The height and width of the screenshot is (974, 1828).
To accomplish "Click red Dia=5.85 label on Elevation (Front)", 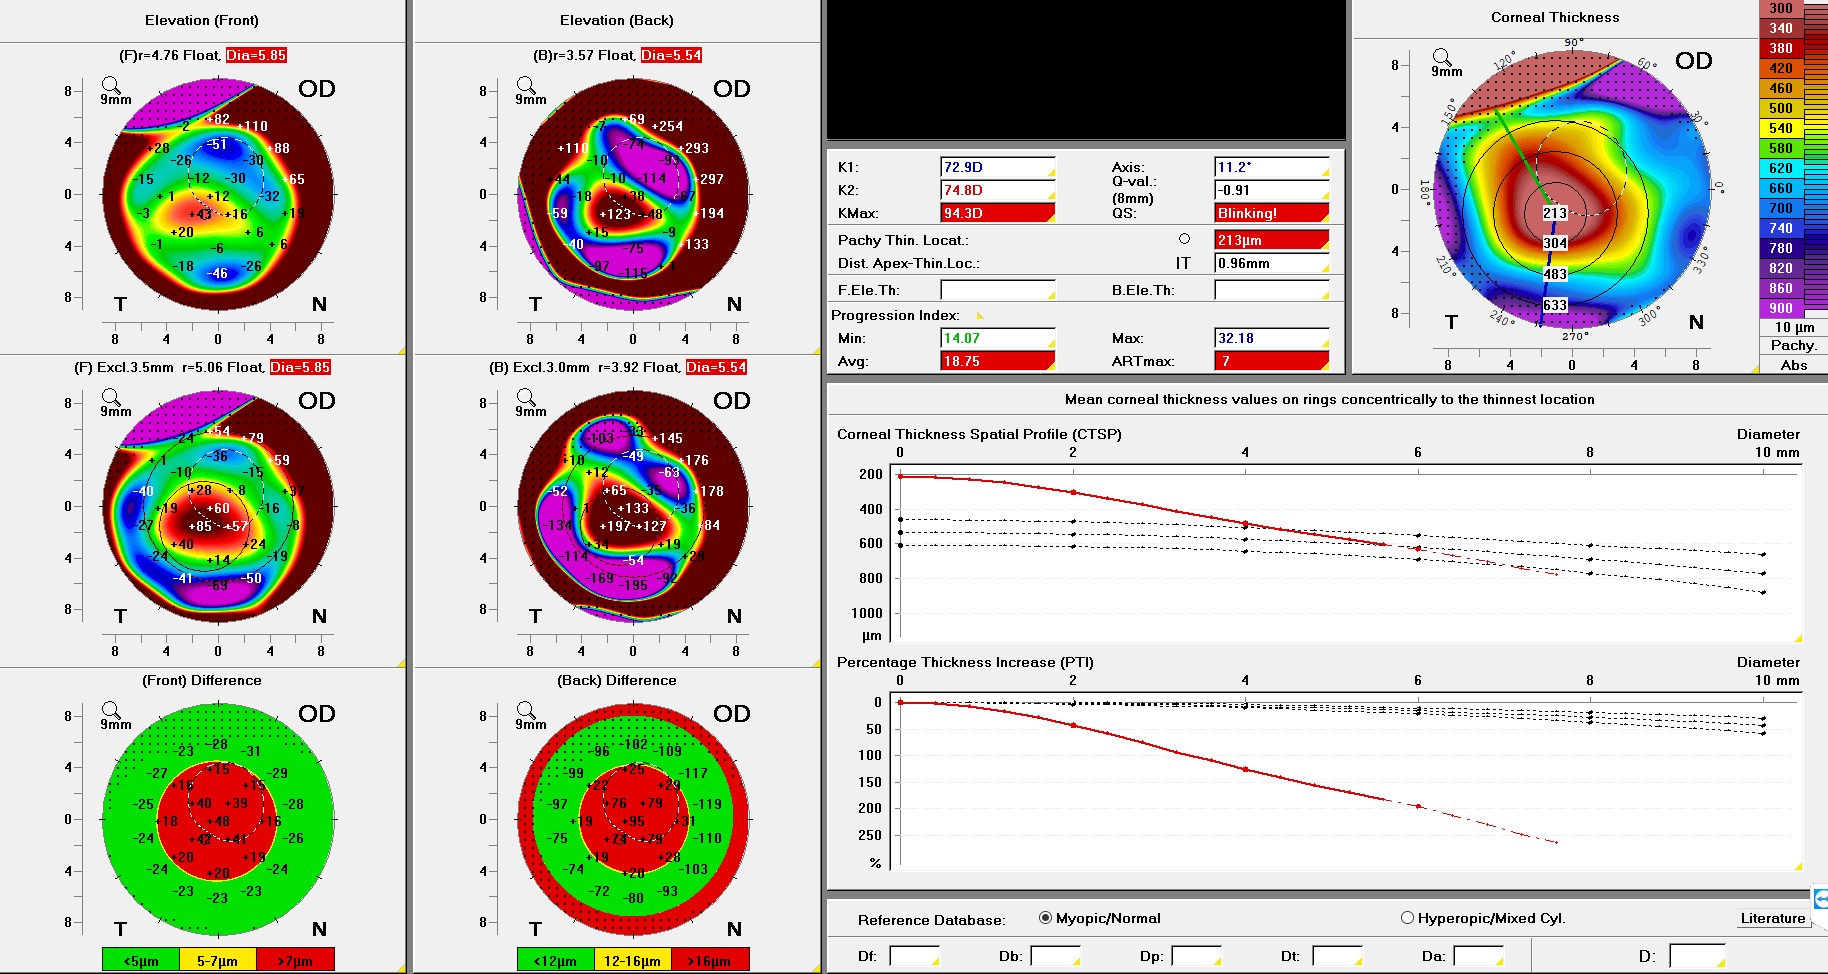I will coord(256,55).
